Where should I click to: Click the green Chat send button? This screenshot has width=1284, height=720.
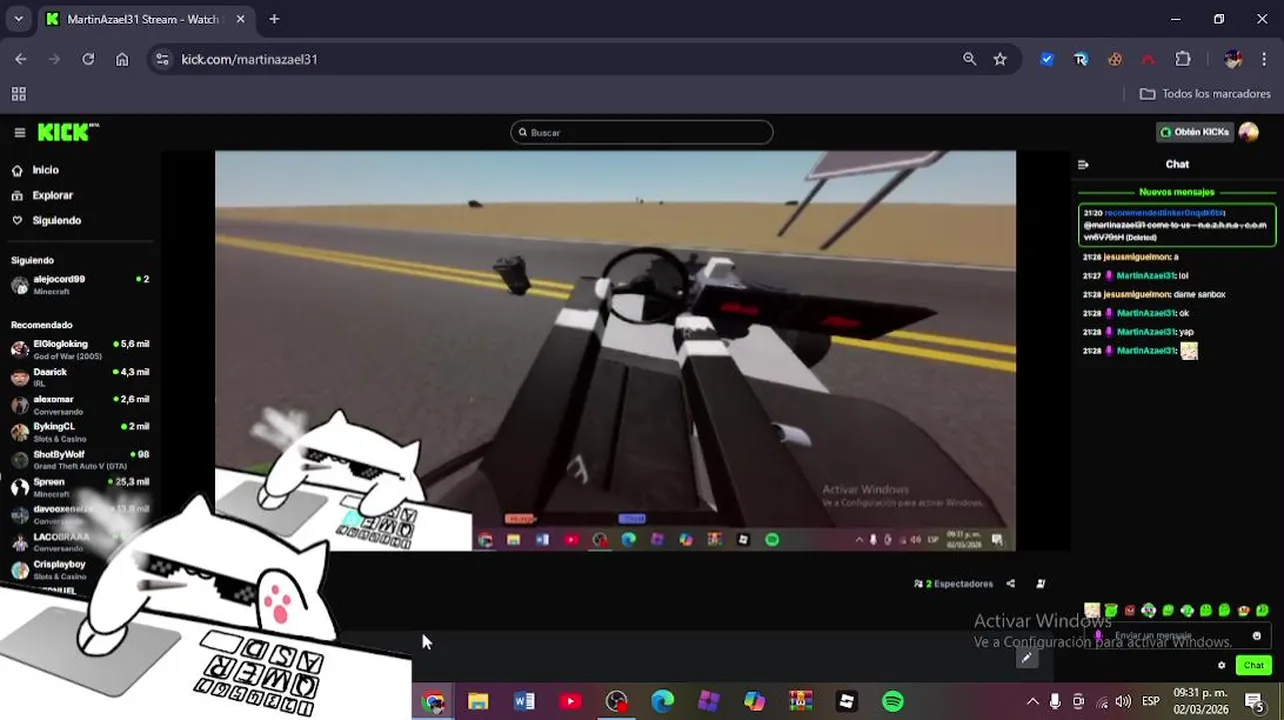(x=1253, y=665)
